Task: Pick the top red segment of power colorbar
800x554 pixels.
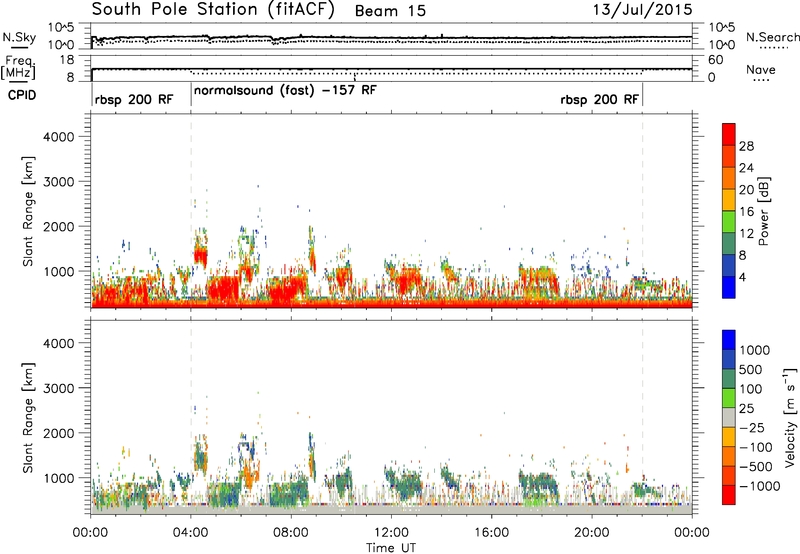Action: [x=729, y=135]
